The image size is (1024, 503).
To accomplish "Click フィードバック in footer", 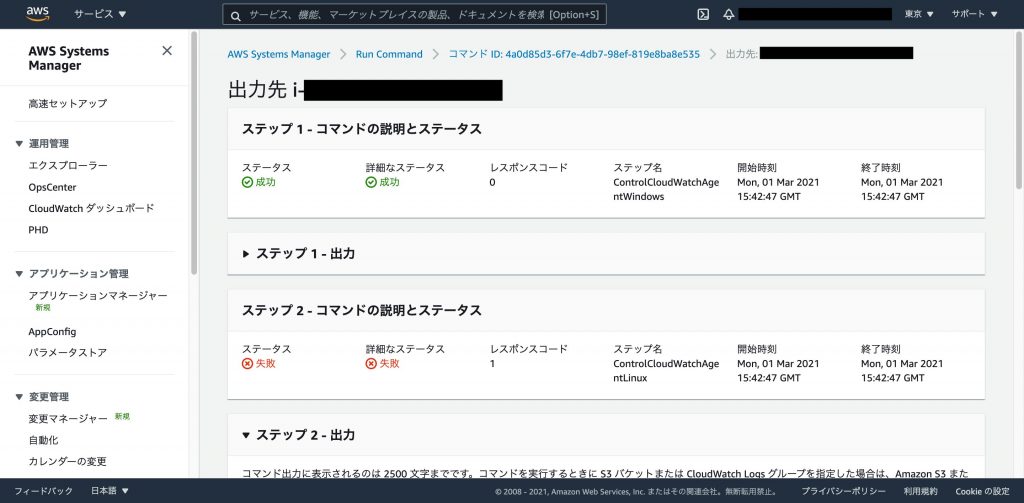I will 44,491.
